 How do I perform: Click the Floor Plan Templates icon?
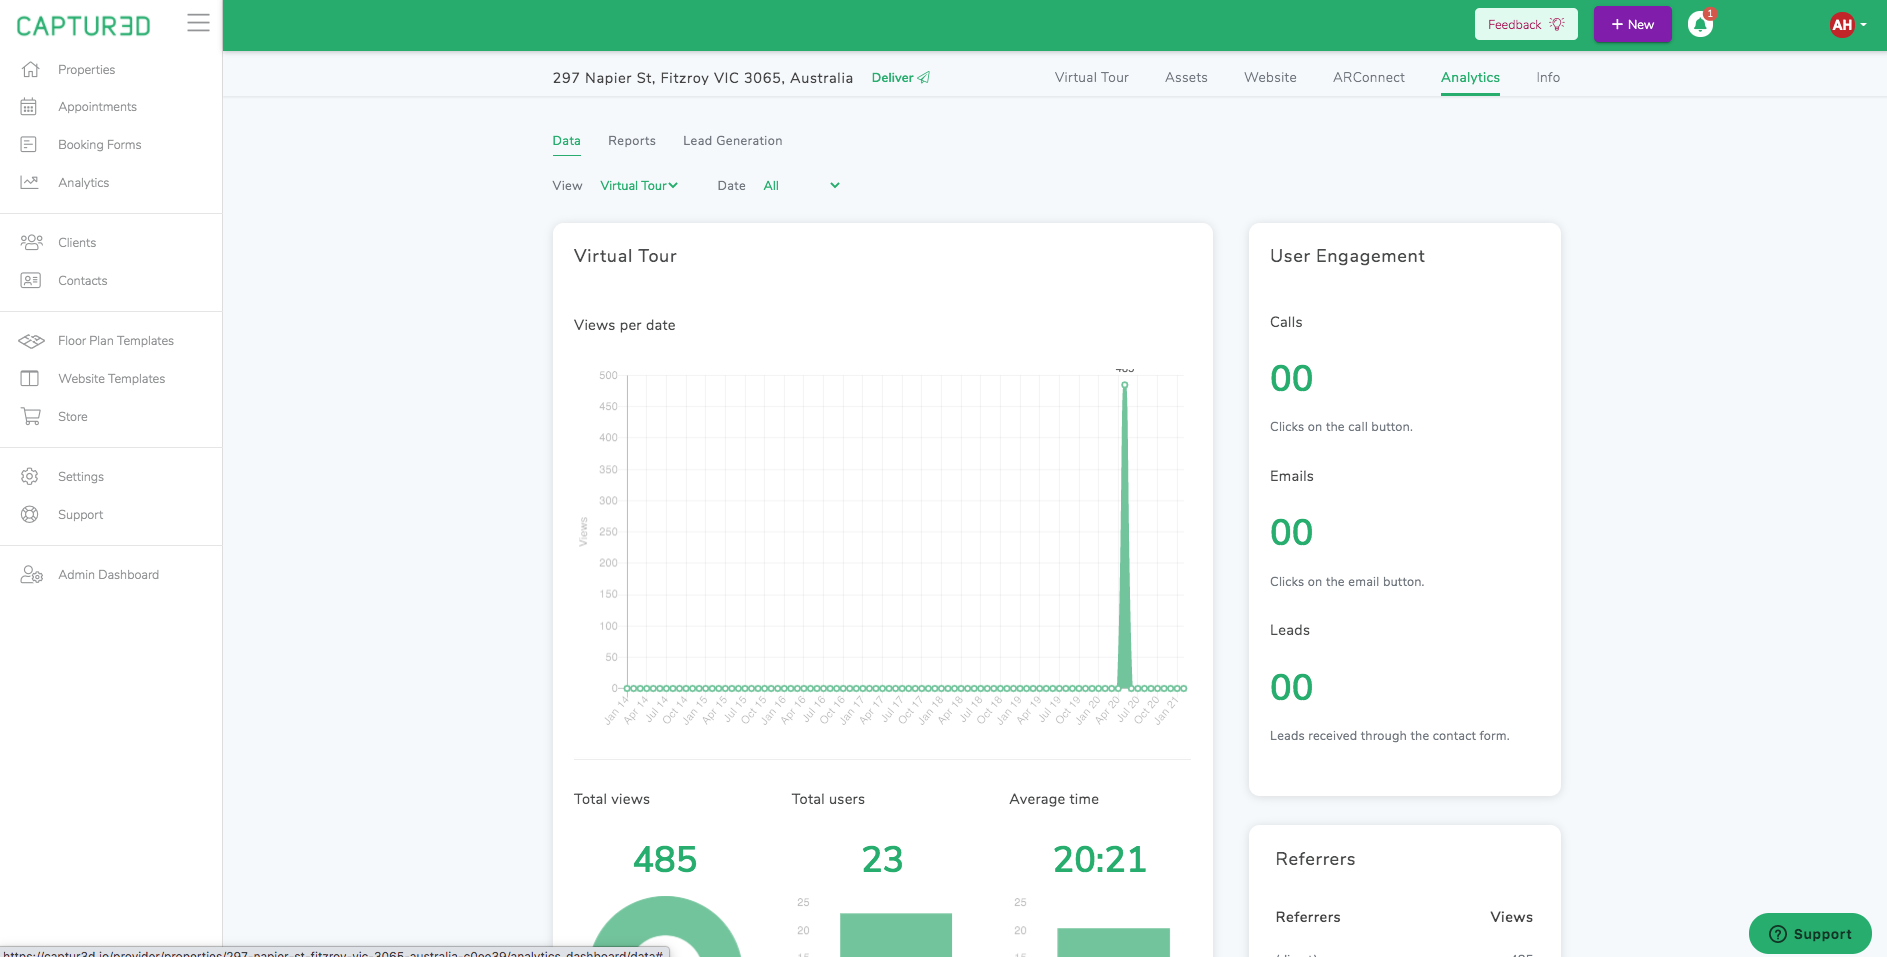pyautogui.click(x=31, y=341)
